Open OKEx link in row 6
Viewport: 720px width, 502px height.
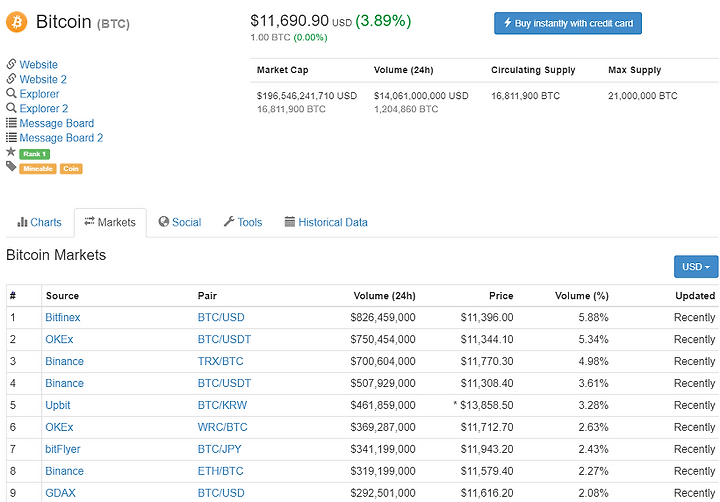tap(59, 427)
